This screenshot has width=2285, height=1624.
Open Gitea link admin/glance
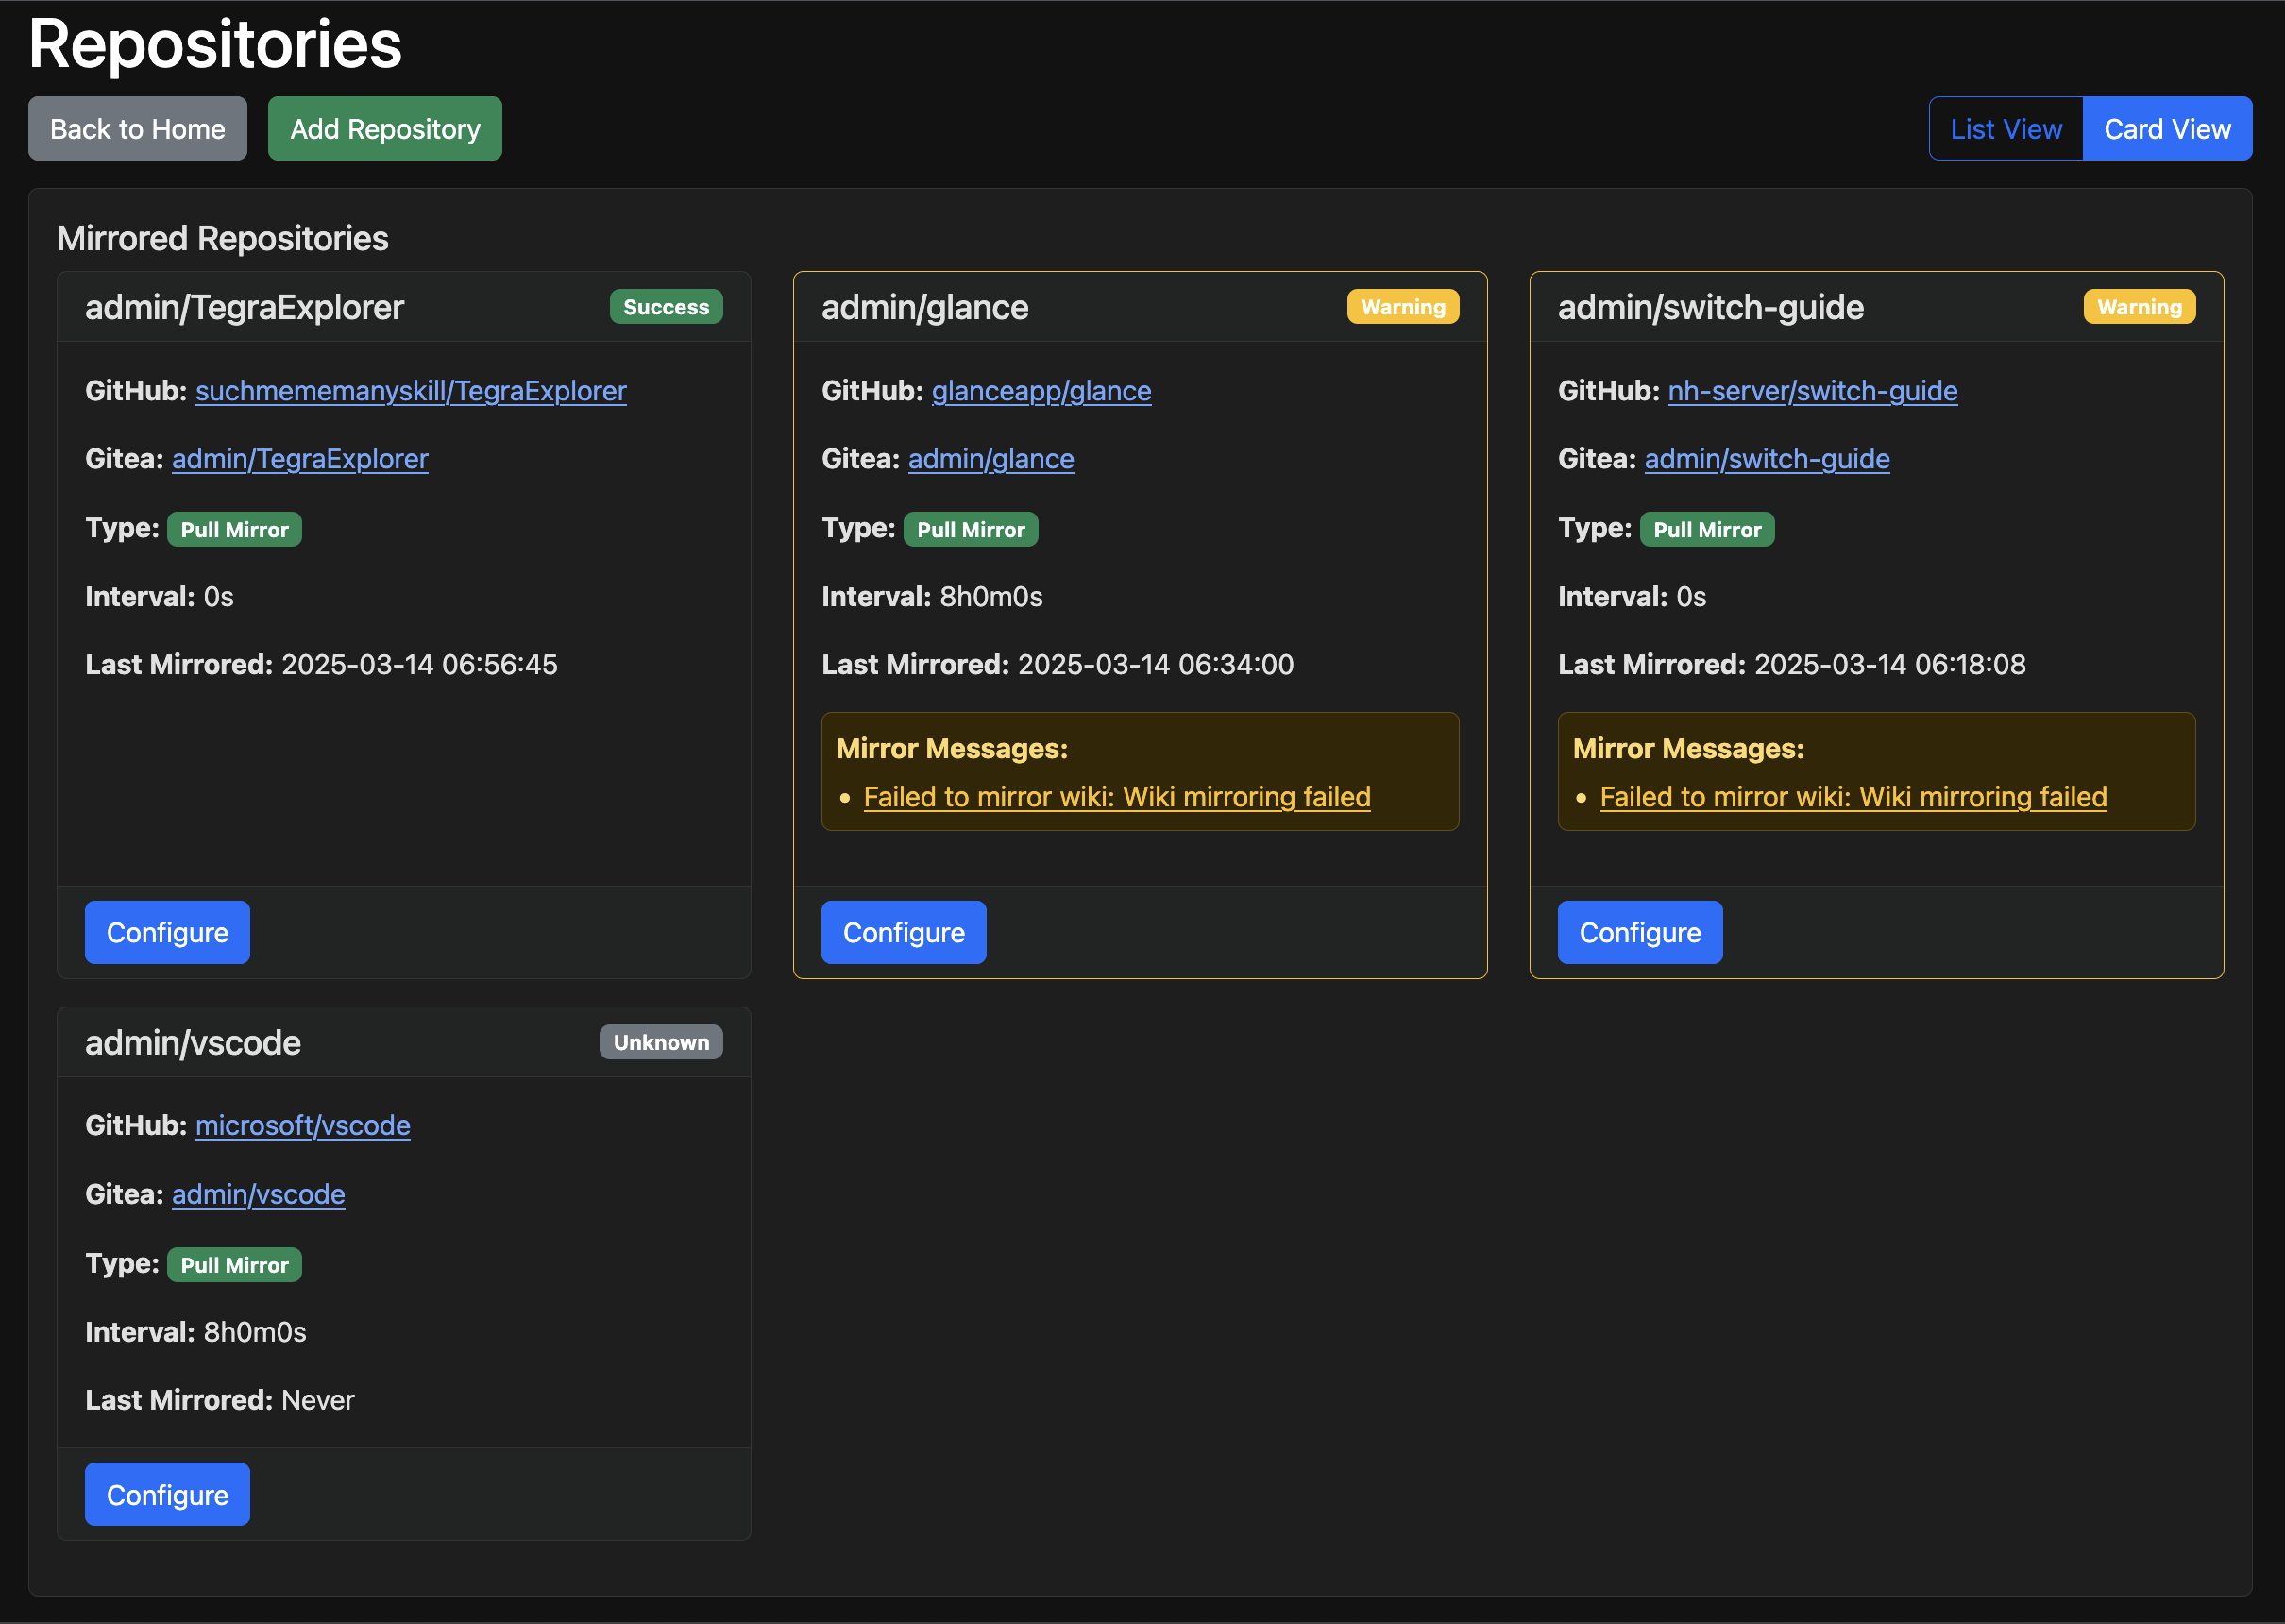991,459
